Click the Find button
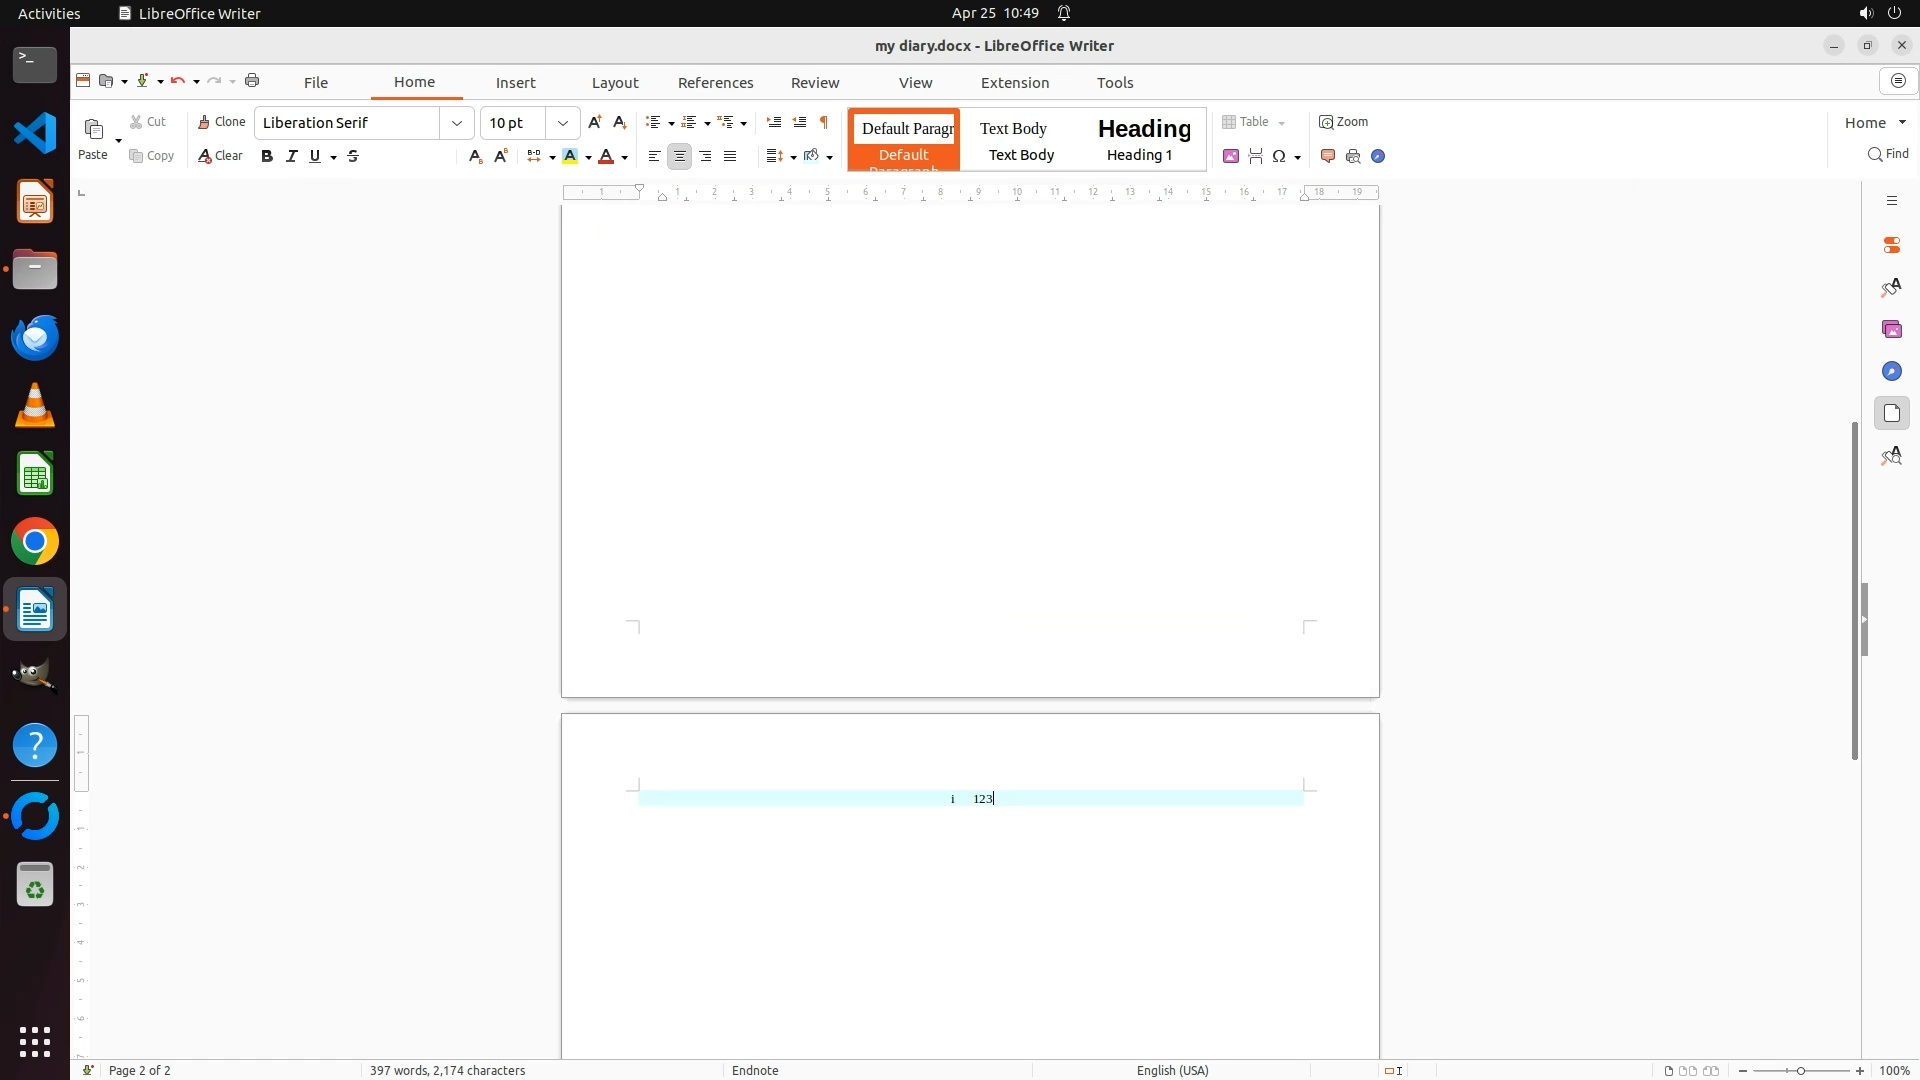This screenshot has width=1920, height=1080. click(1888, 154)
